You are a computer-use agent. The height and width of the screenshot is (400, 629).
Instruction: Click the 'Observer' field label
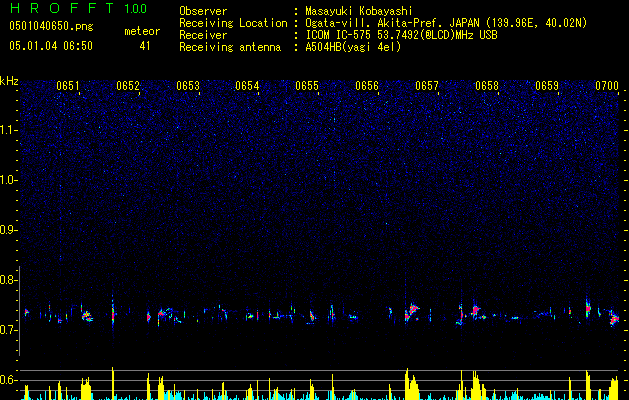pos(203,11)
